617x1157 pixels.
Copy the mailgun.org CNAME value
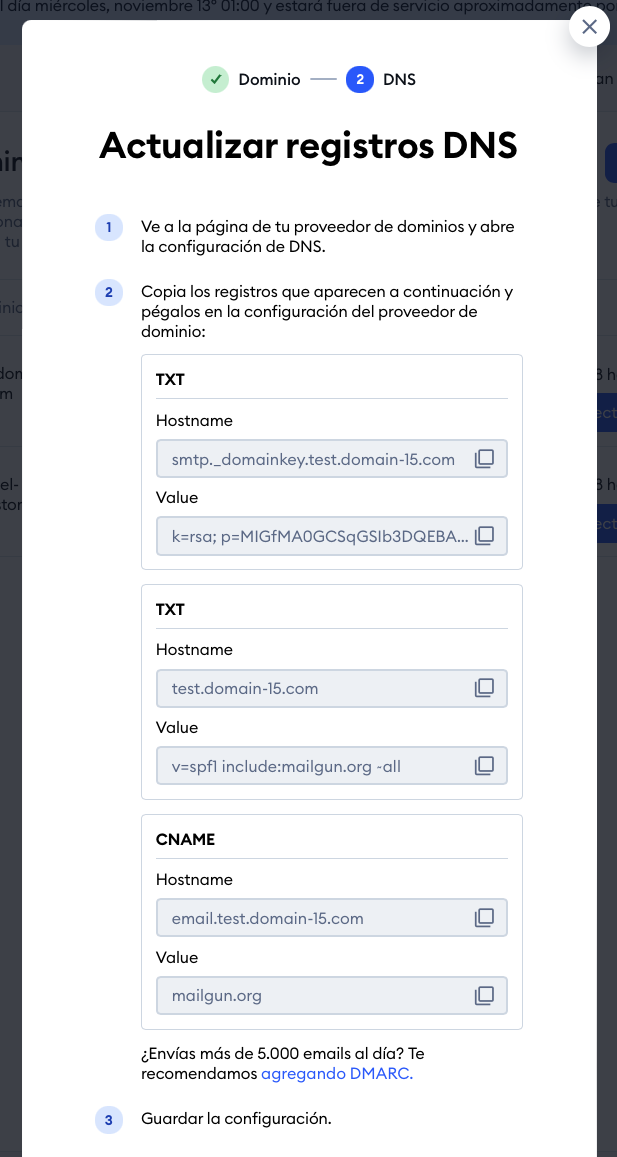pyautogui.click(x=484, y=995)
